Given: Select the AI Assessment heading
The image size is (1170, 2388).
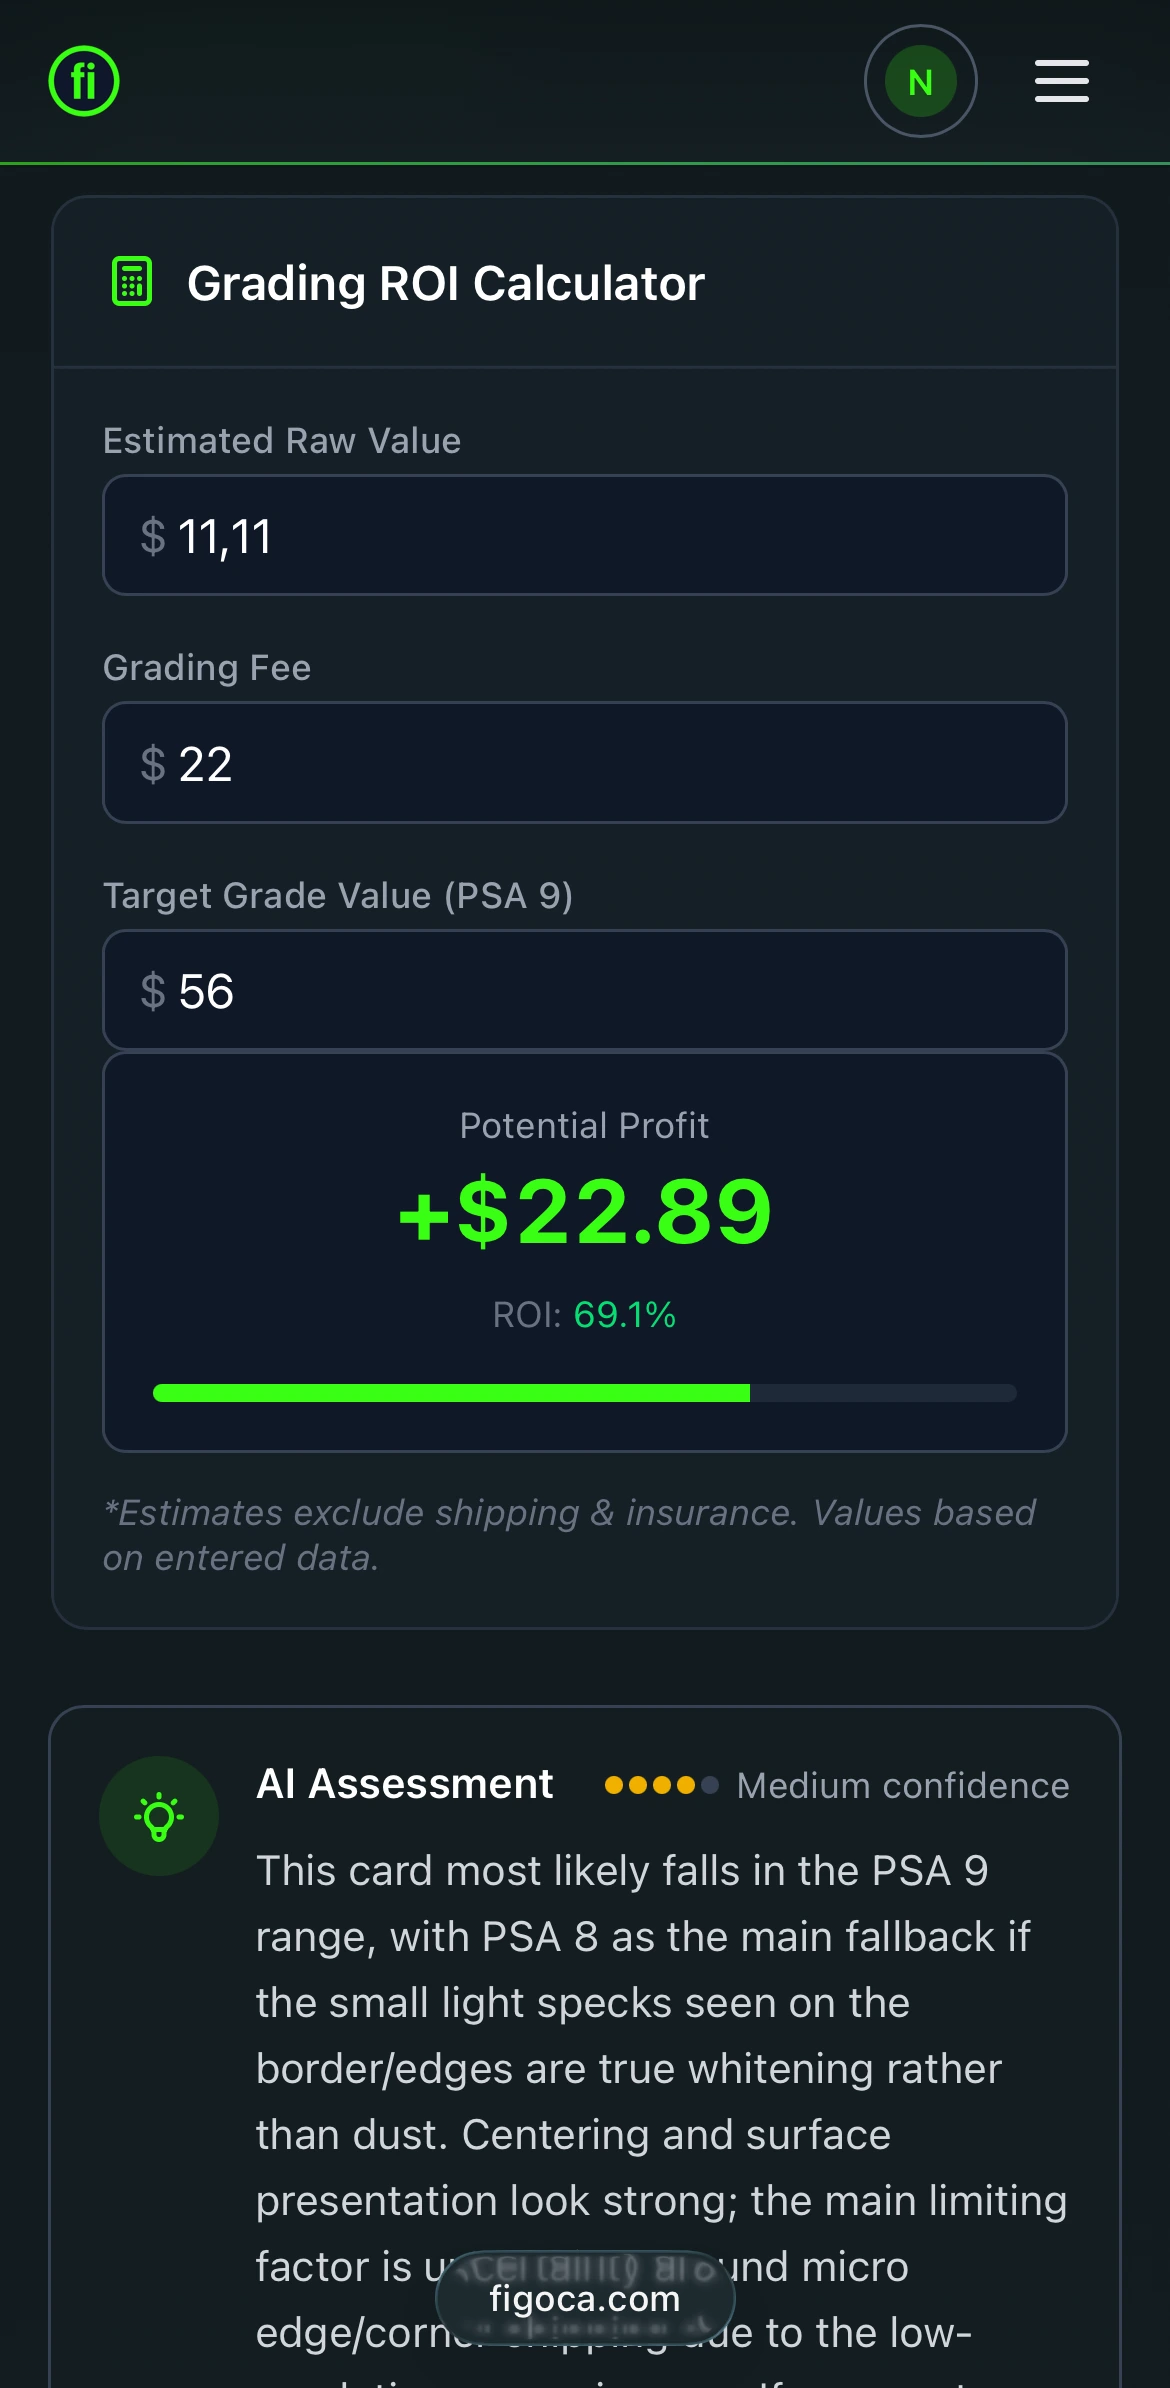Looking at the screenshot, I should [x=404, y=1785].
